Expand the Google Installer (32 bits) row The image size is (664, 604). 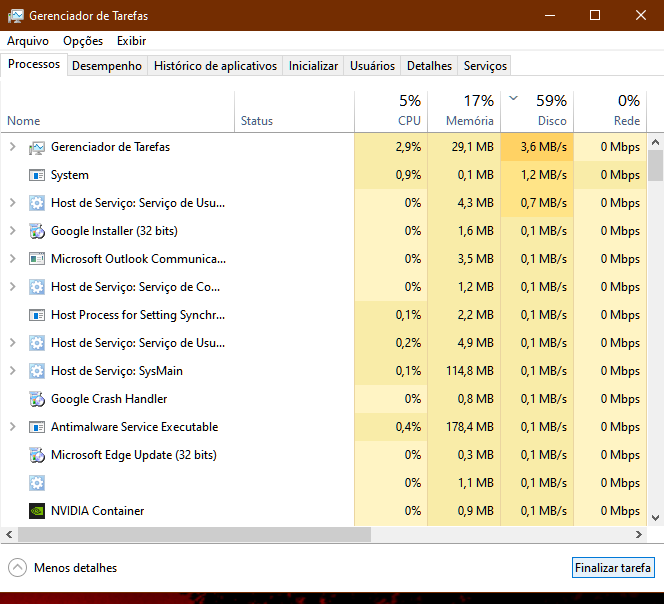point(13,230)
